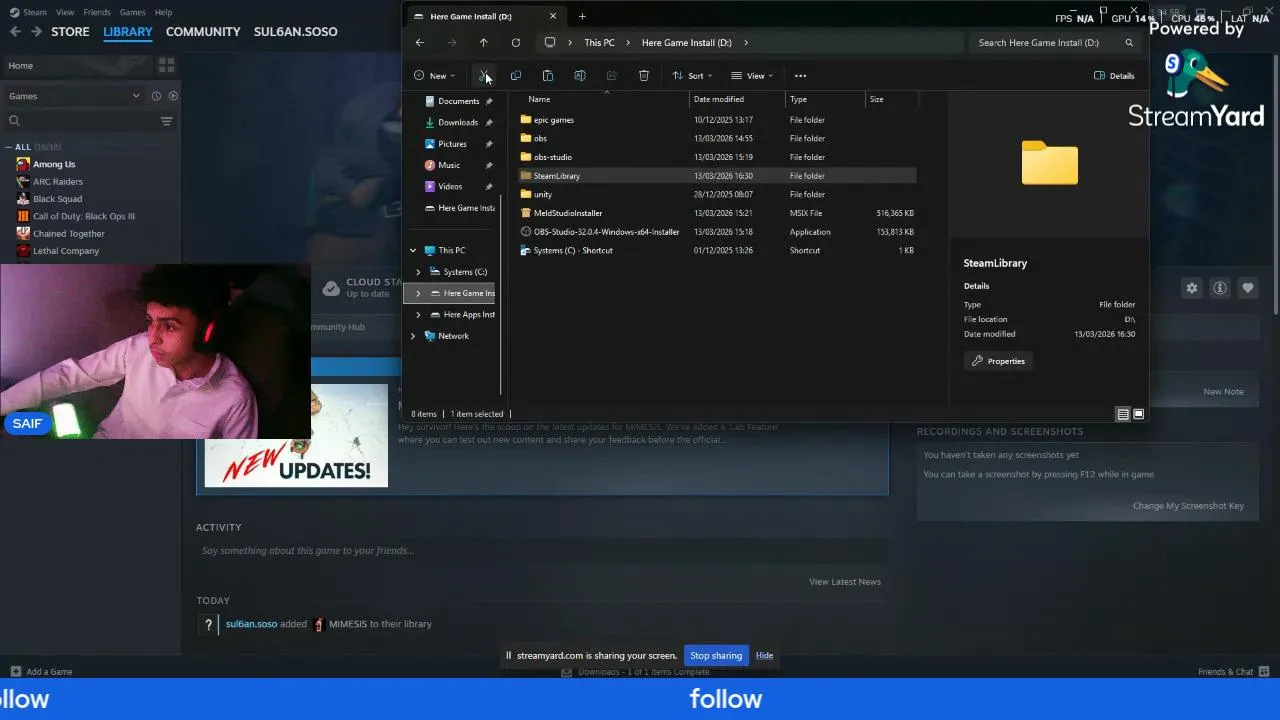The width and height of the screenshot is (1280, 720).
Task: Click the Rename icon in File Explorer toolbar
Action: [x=580, y=76]
